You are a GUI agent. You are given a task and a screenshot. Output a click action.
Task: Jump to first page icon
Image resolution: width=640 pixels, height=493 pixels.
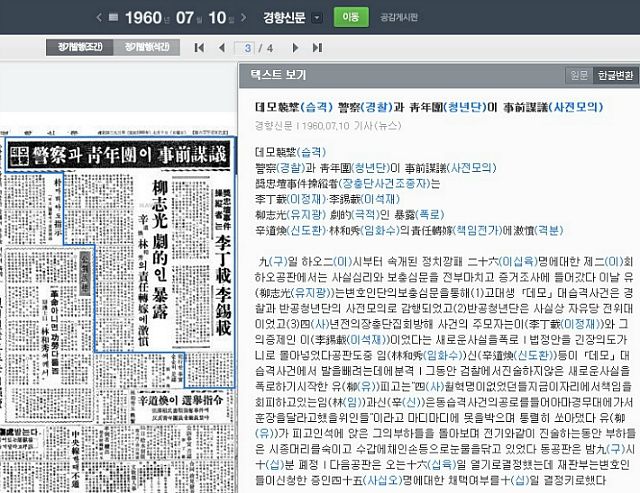(x=199, y=48)
